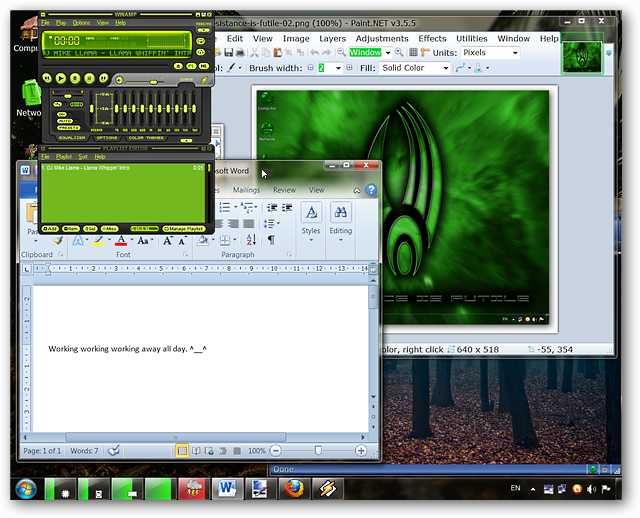Screen dimensions: 640x518
Task: Toggle the rulers icon in Paint.NET
Action: point(425,53)
